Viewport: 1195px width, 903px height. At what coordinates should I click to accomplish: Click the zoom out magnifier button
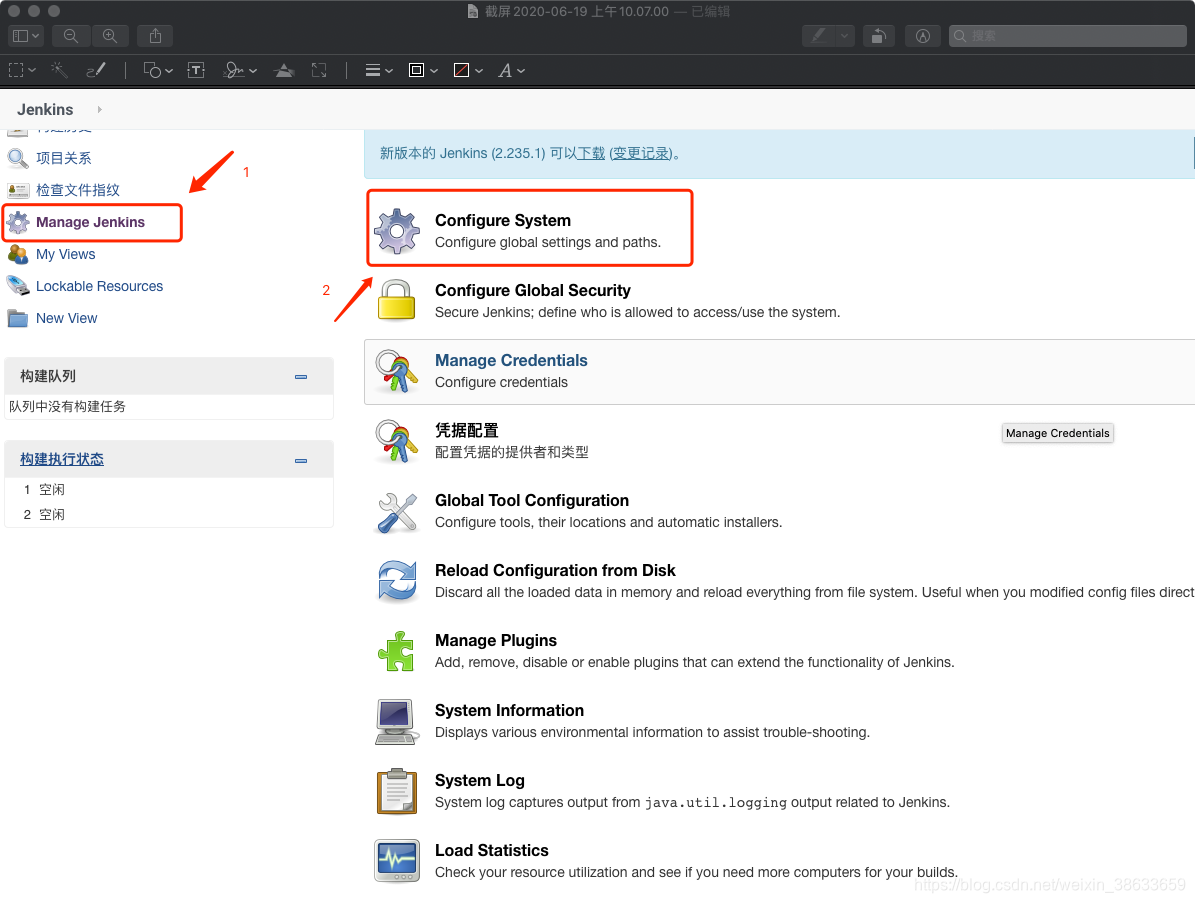pyautogui.click(x=71, y=36)
